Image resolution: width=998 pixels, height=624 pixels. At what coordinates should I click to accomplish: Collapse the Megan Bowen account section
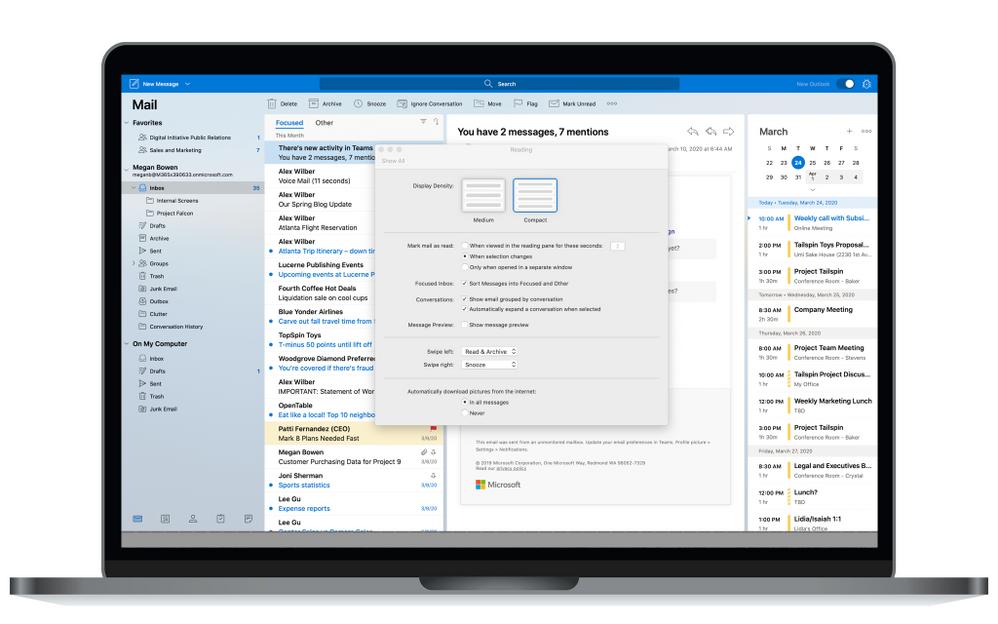(127, 169)
